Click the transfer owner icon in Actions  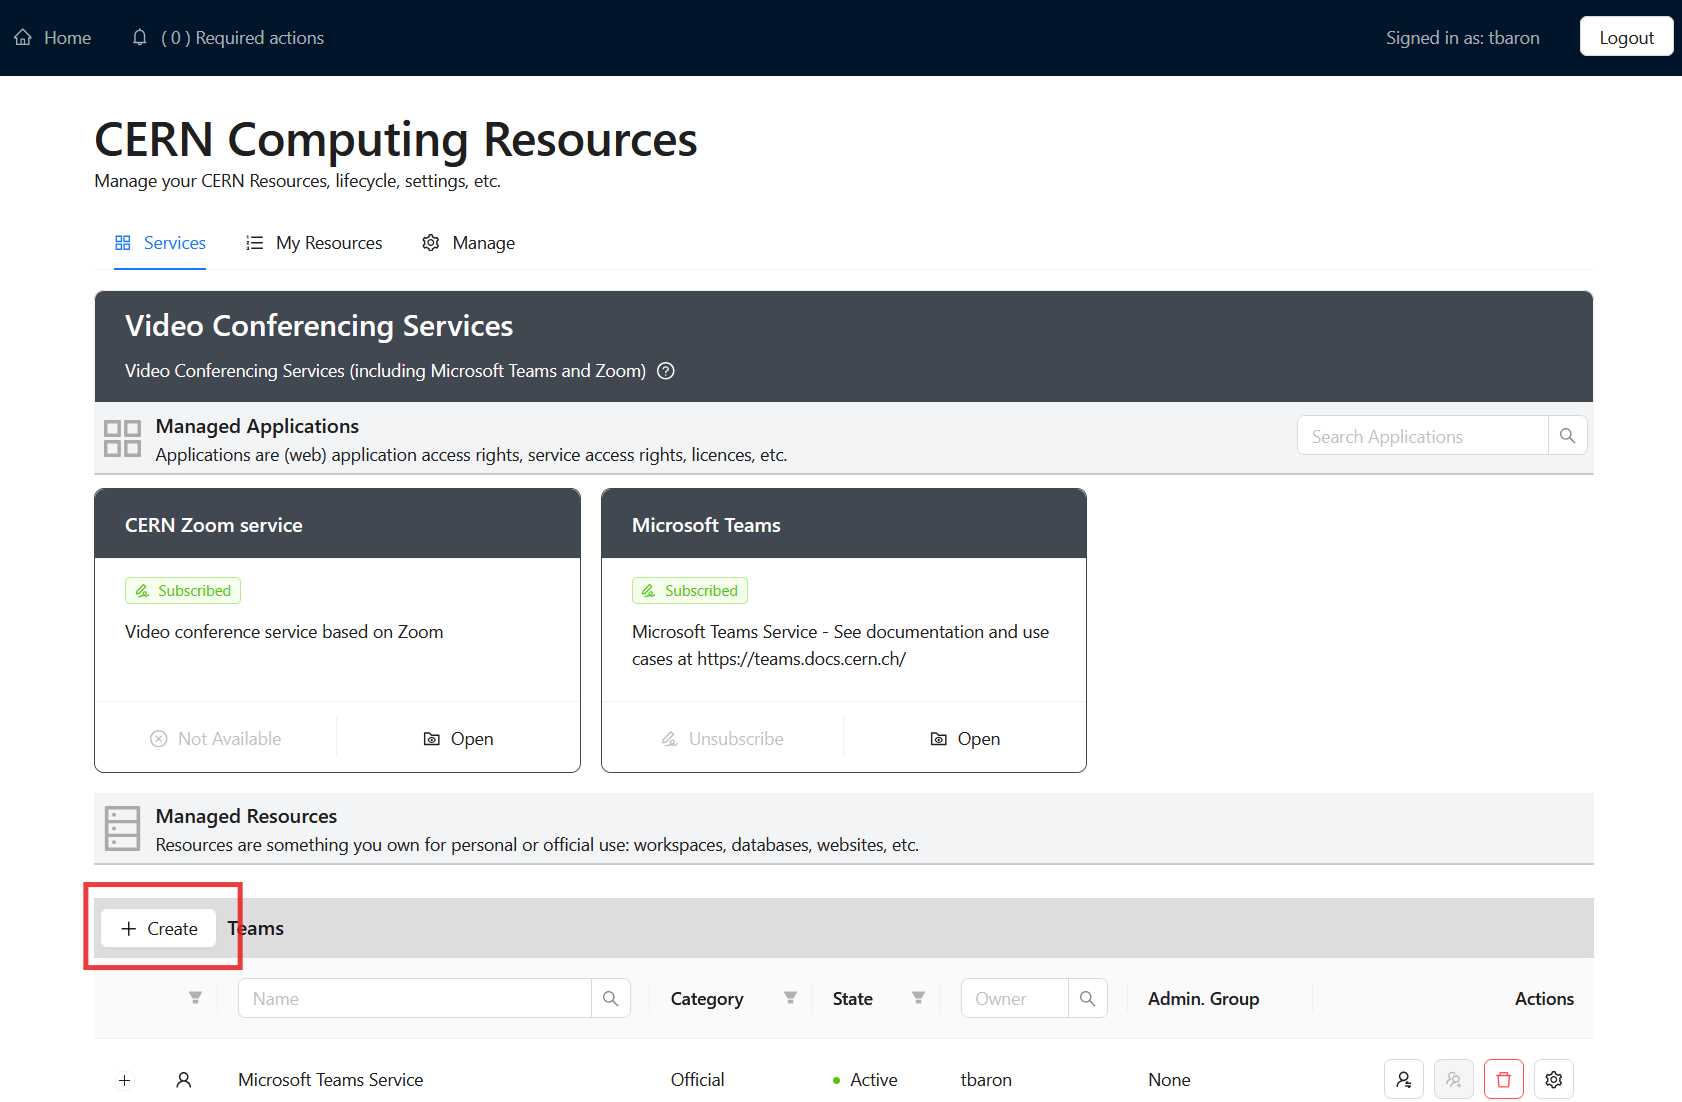1404,1080
